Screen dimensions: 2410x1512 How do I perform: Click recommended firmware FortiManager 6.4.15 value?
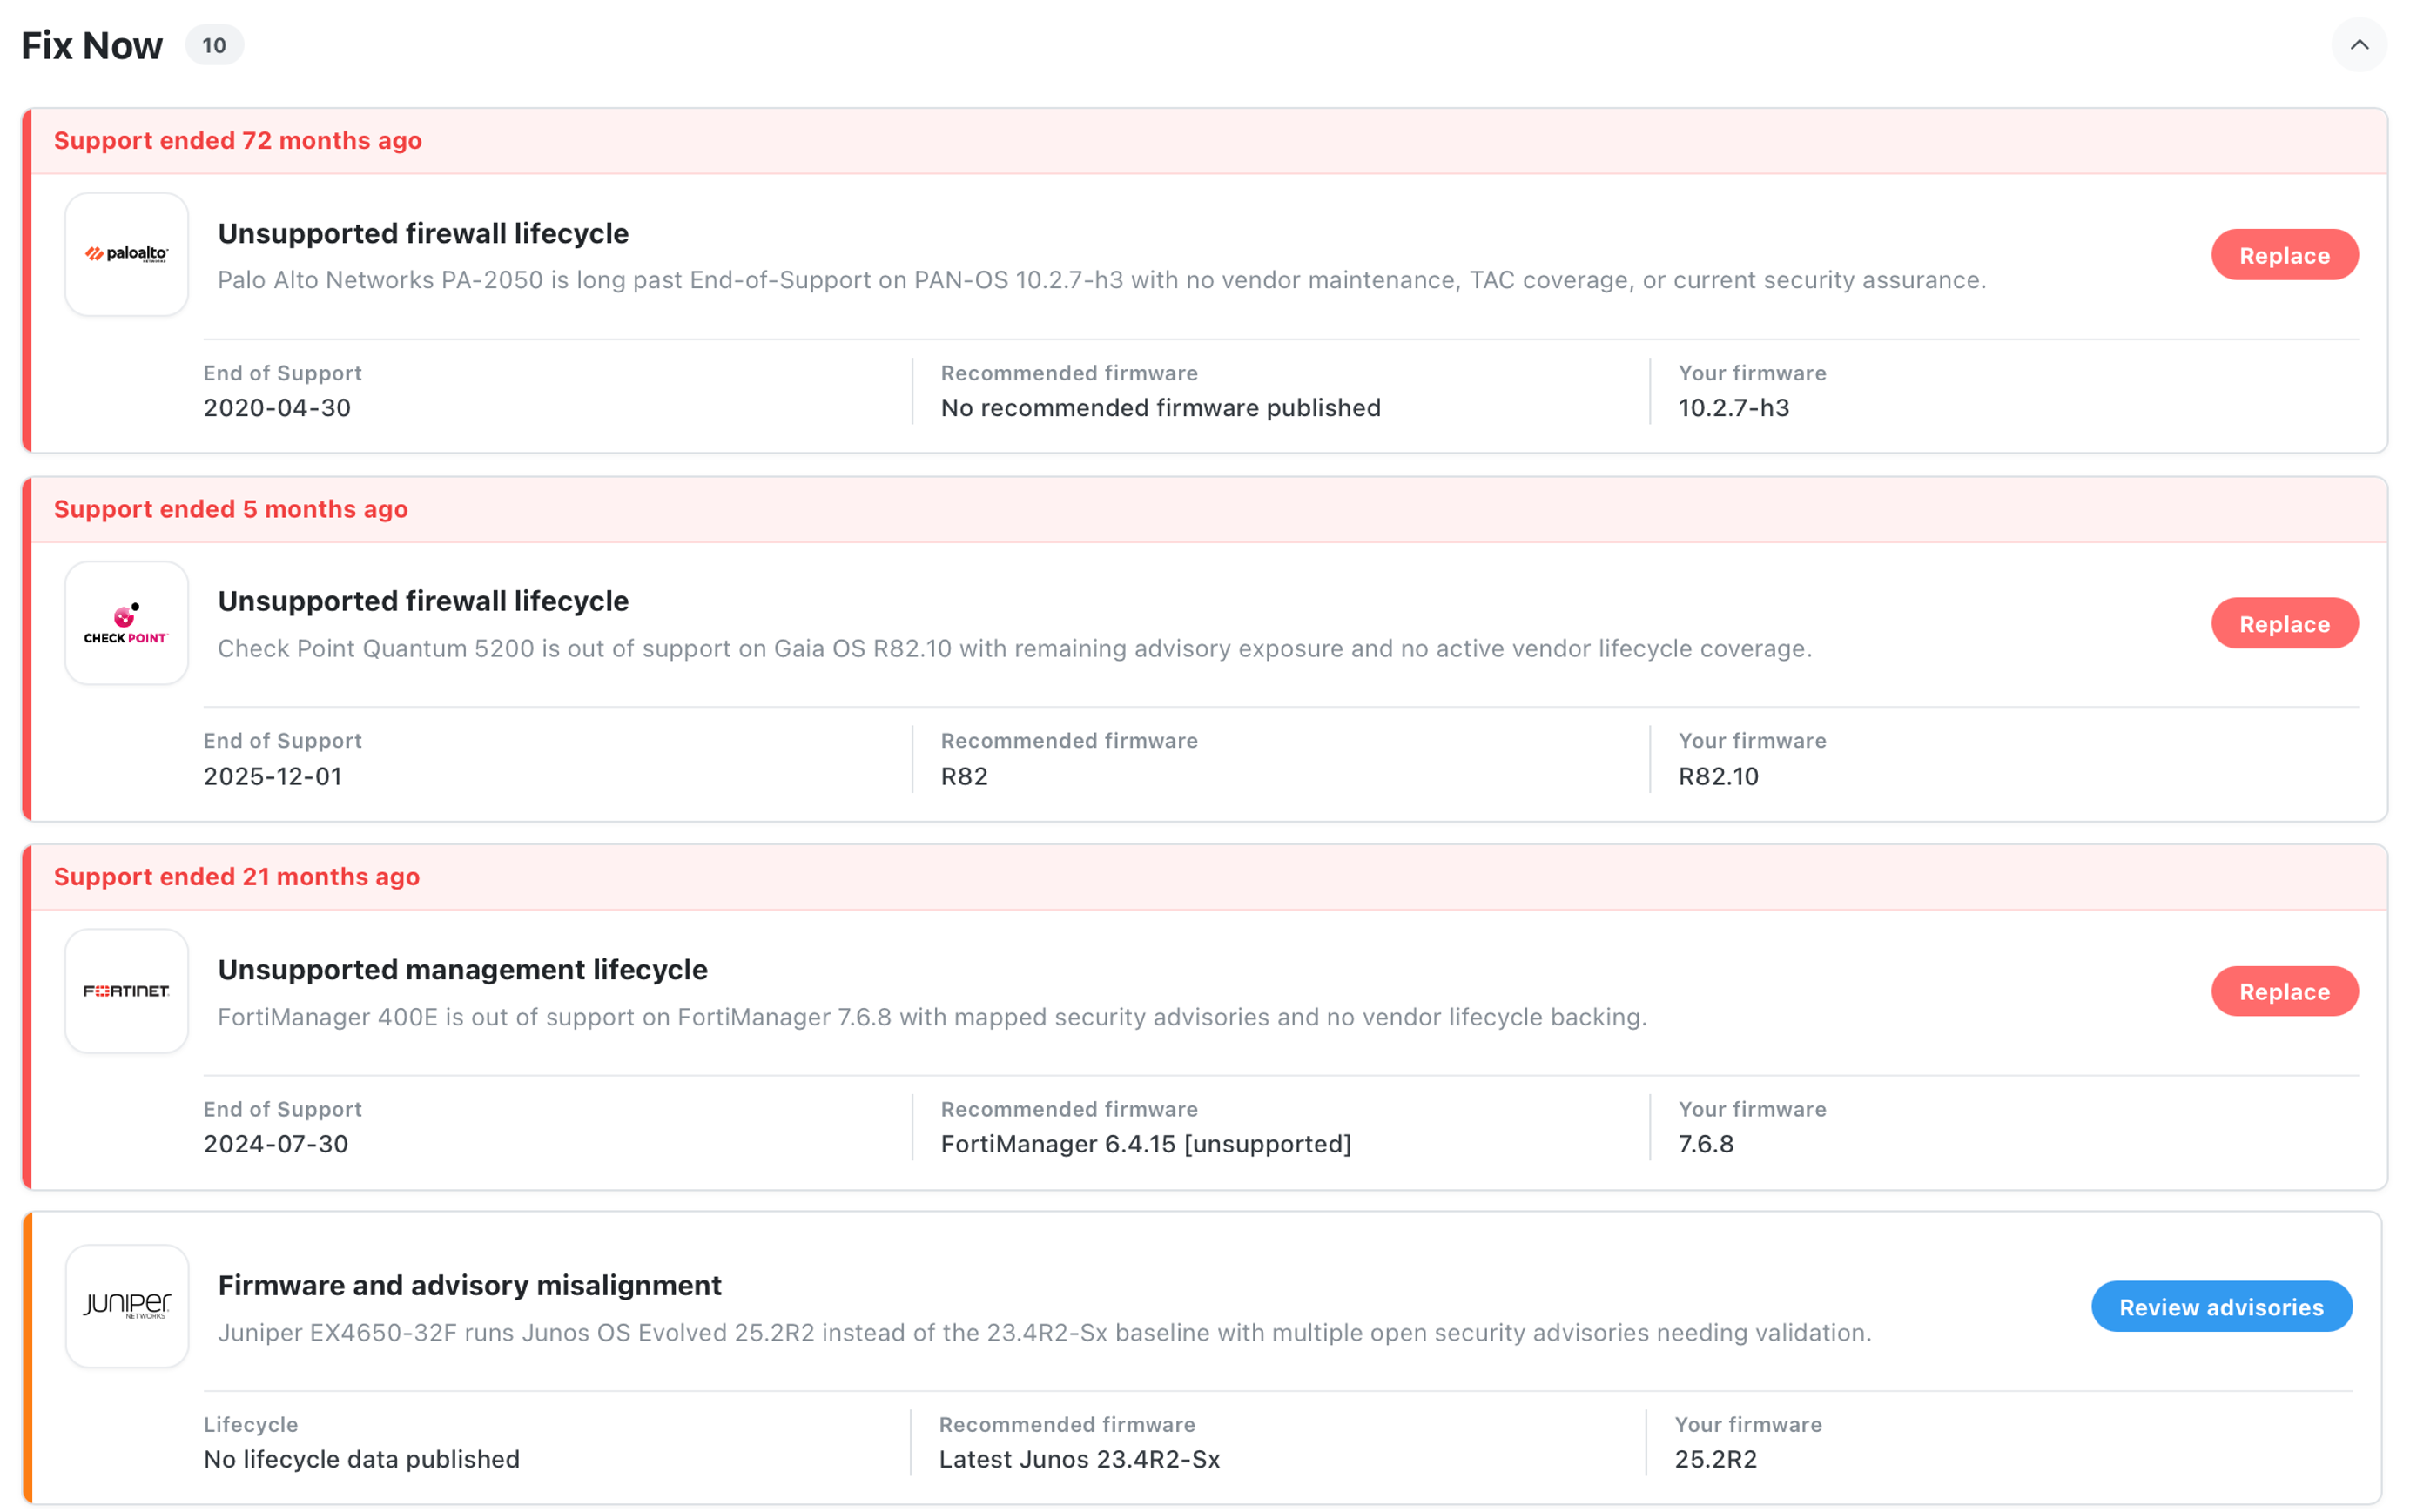(1146, 1144)
